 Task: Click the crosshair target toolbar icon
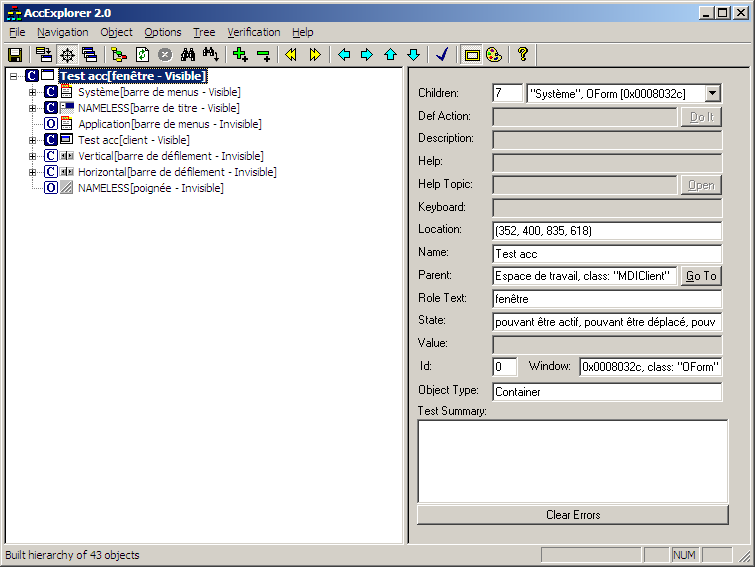67,55
